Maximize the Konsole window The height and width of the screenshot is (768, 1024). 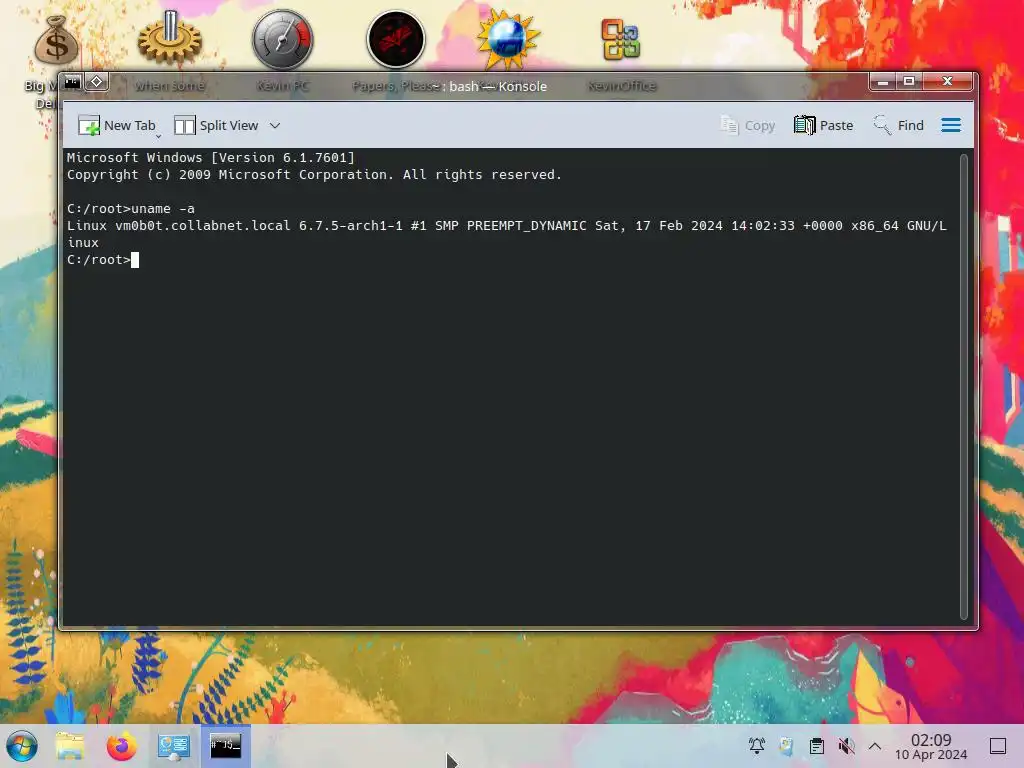point(908,82)
